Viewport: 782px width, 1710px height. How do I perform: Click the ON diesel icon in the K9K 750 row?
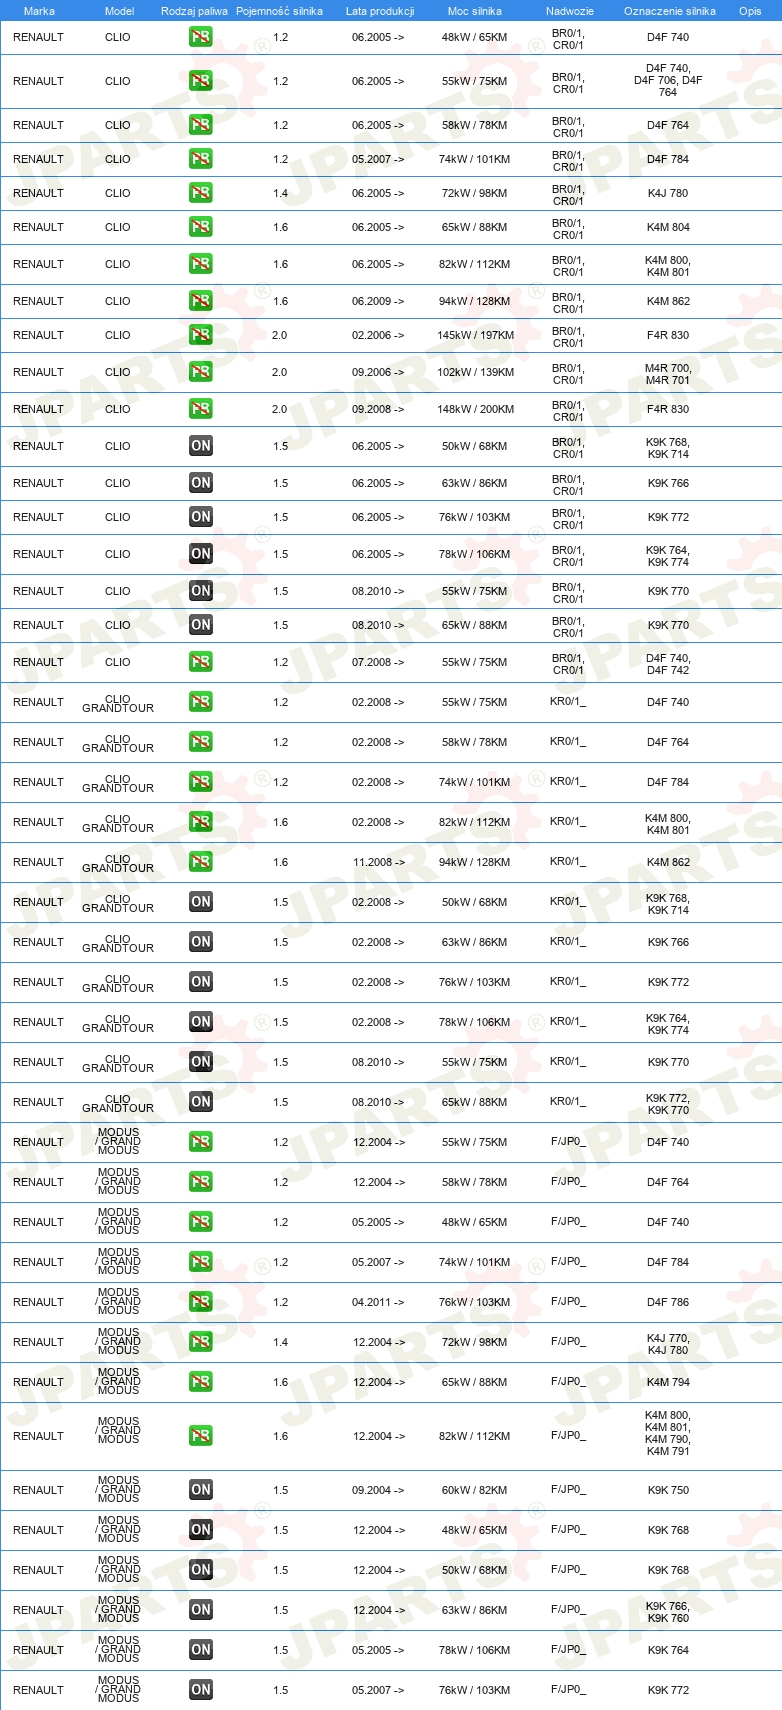tap(200, 1490)
